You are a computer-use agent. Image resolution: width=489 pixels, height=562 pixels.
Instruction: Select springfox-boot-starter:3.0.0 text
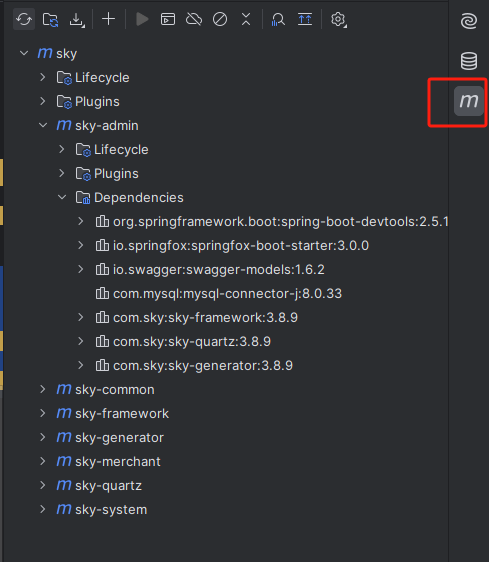pos(241,246)
